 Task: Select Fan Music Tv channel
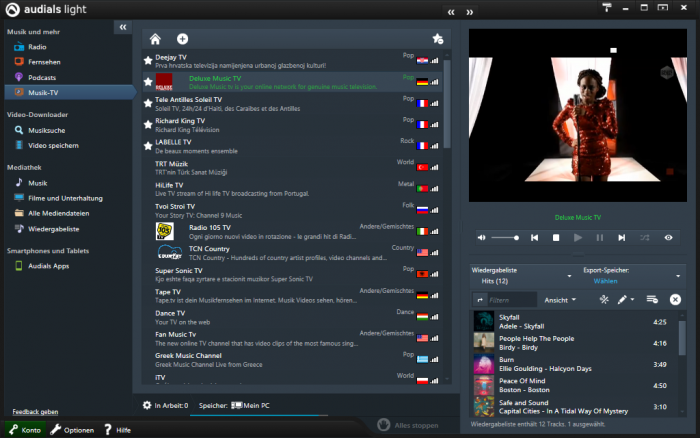tap(292, 338)
